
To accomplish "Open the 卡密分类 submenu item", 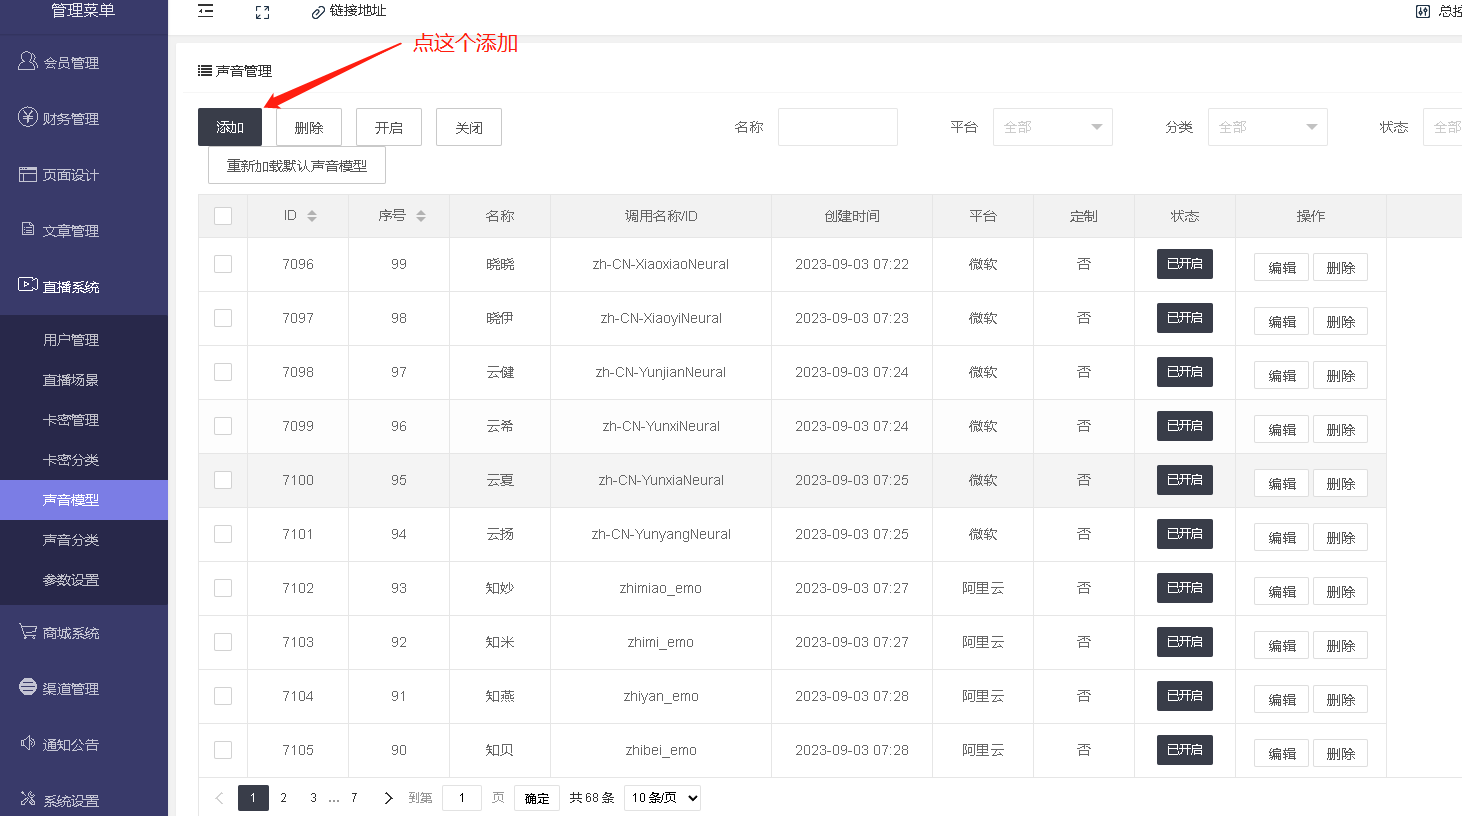I will (x=84, y=460).
